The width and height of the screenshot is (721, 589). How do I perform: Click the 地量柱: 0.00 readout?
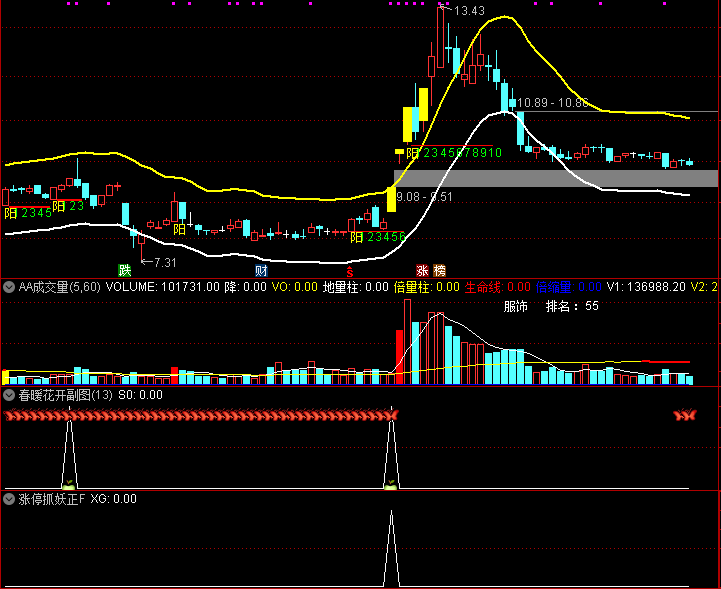point(356,287)
